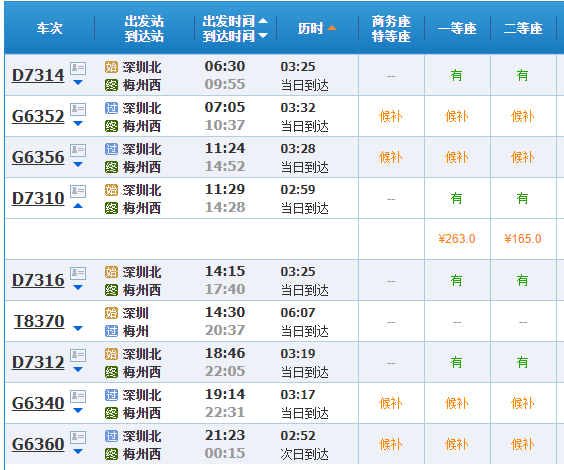Viewport: 564px width, 470px height.
Task: Expand price details under D7314
Action: (x=78, y=83)
